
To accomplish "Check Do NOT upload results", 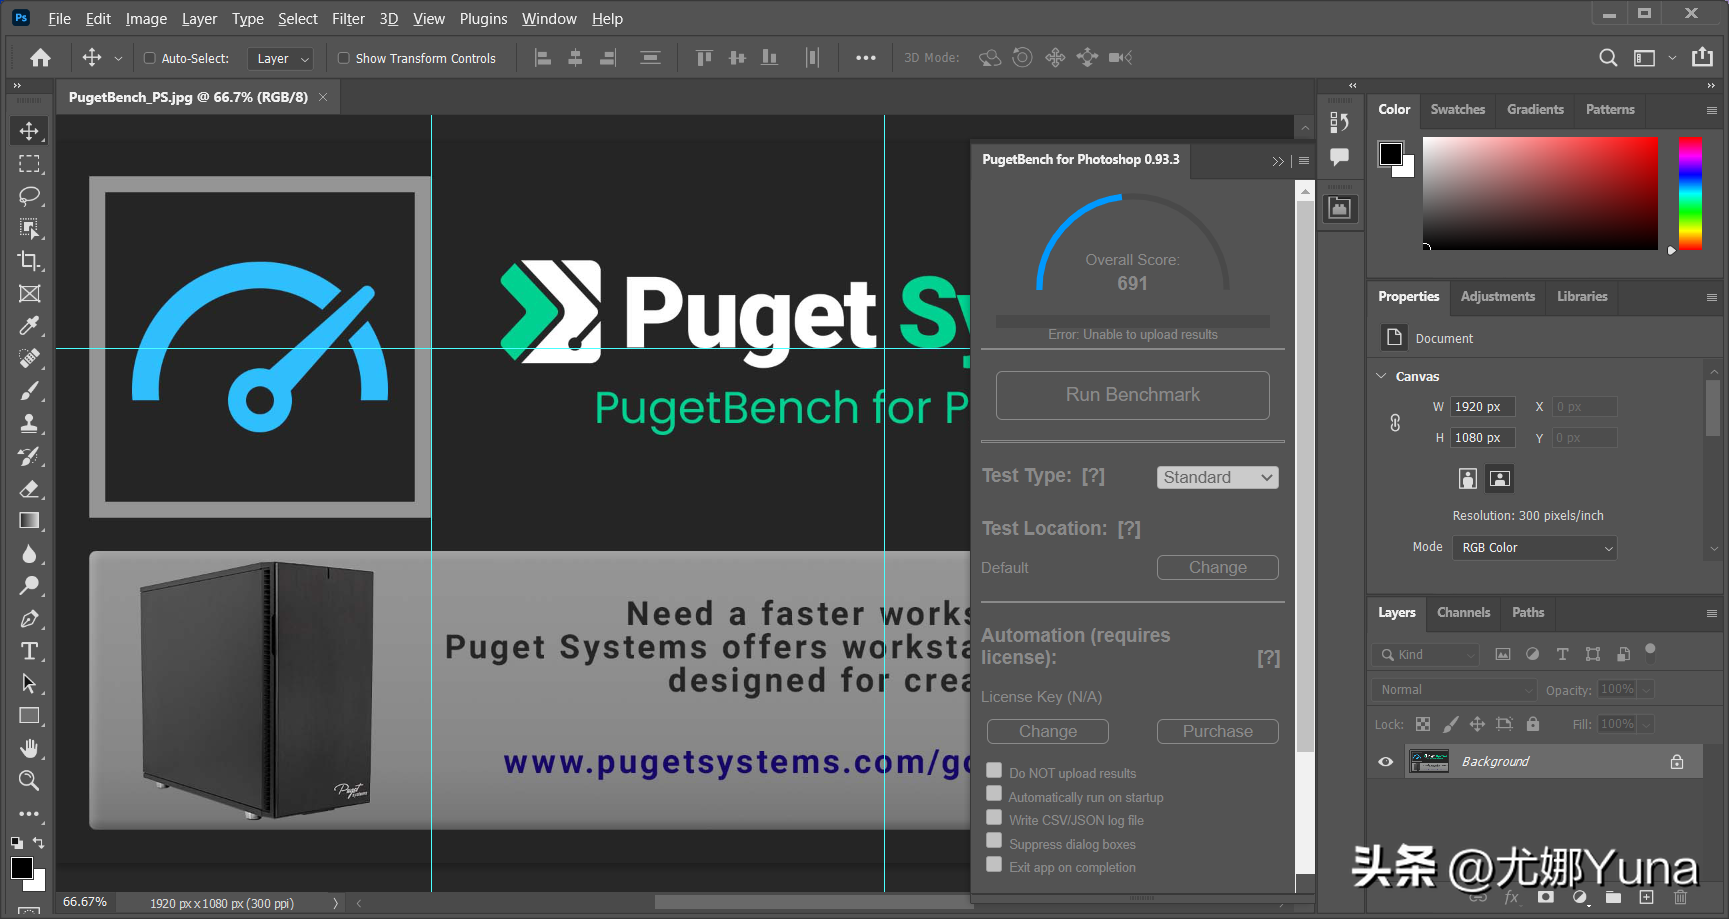I will tap(994, 770).
